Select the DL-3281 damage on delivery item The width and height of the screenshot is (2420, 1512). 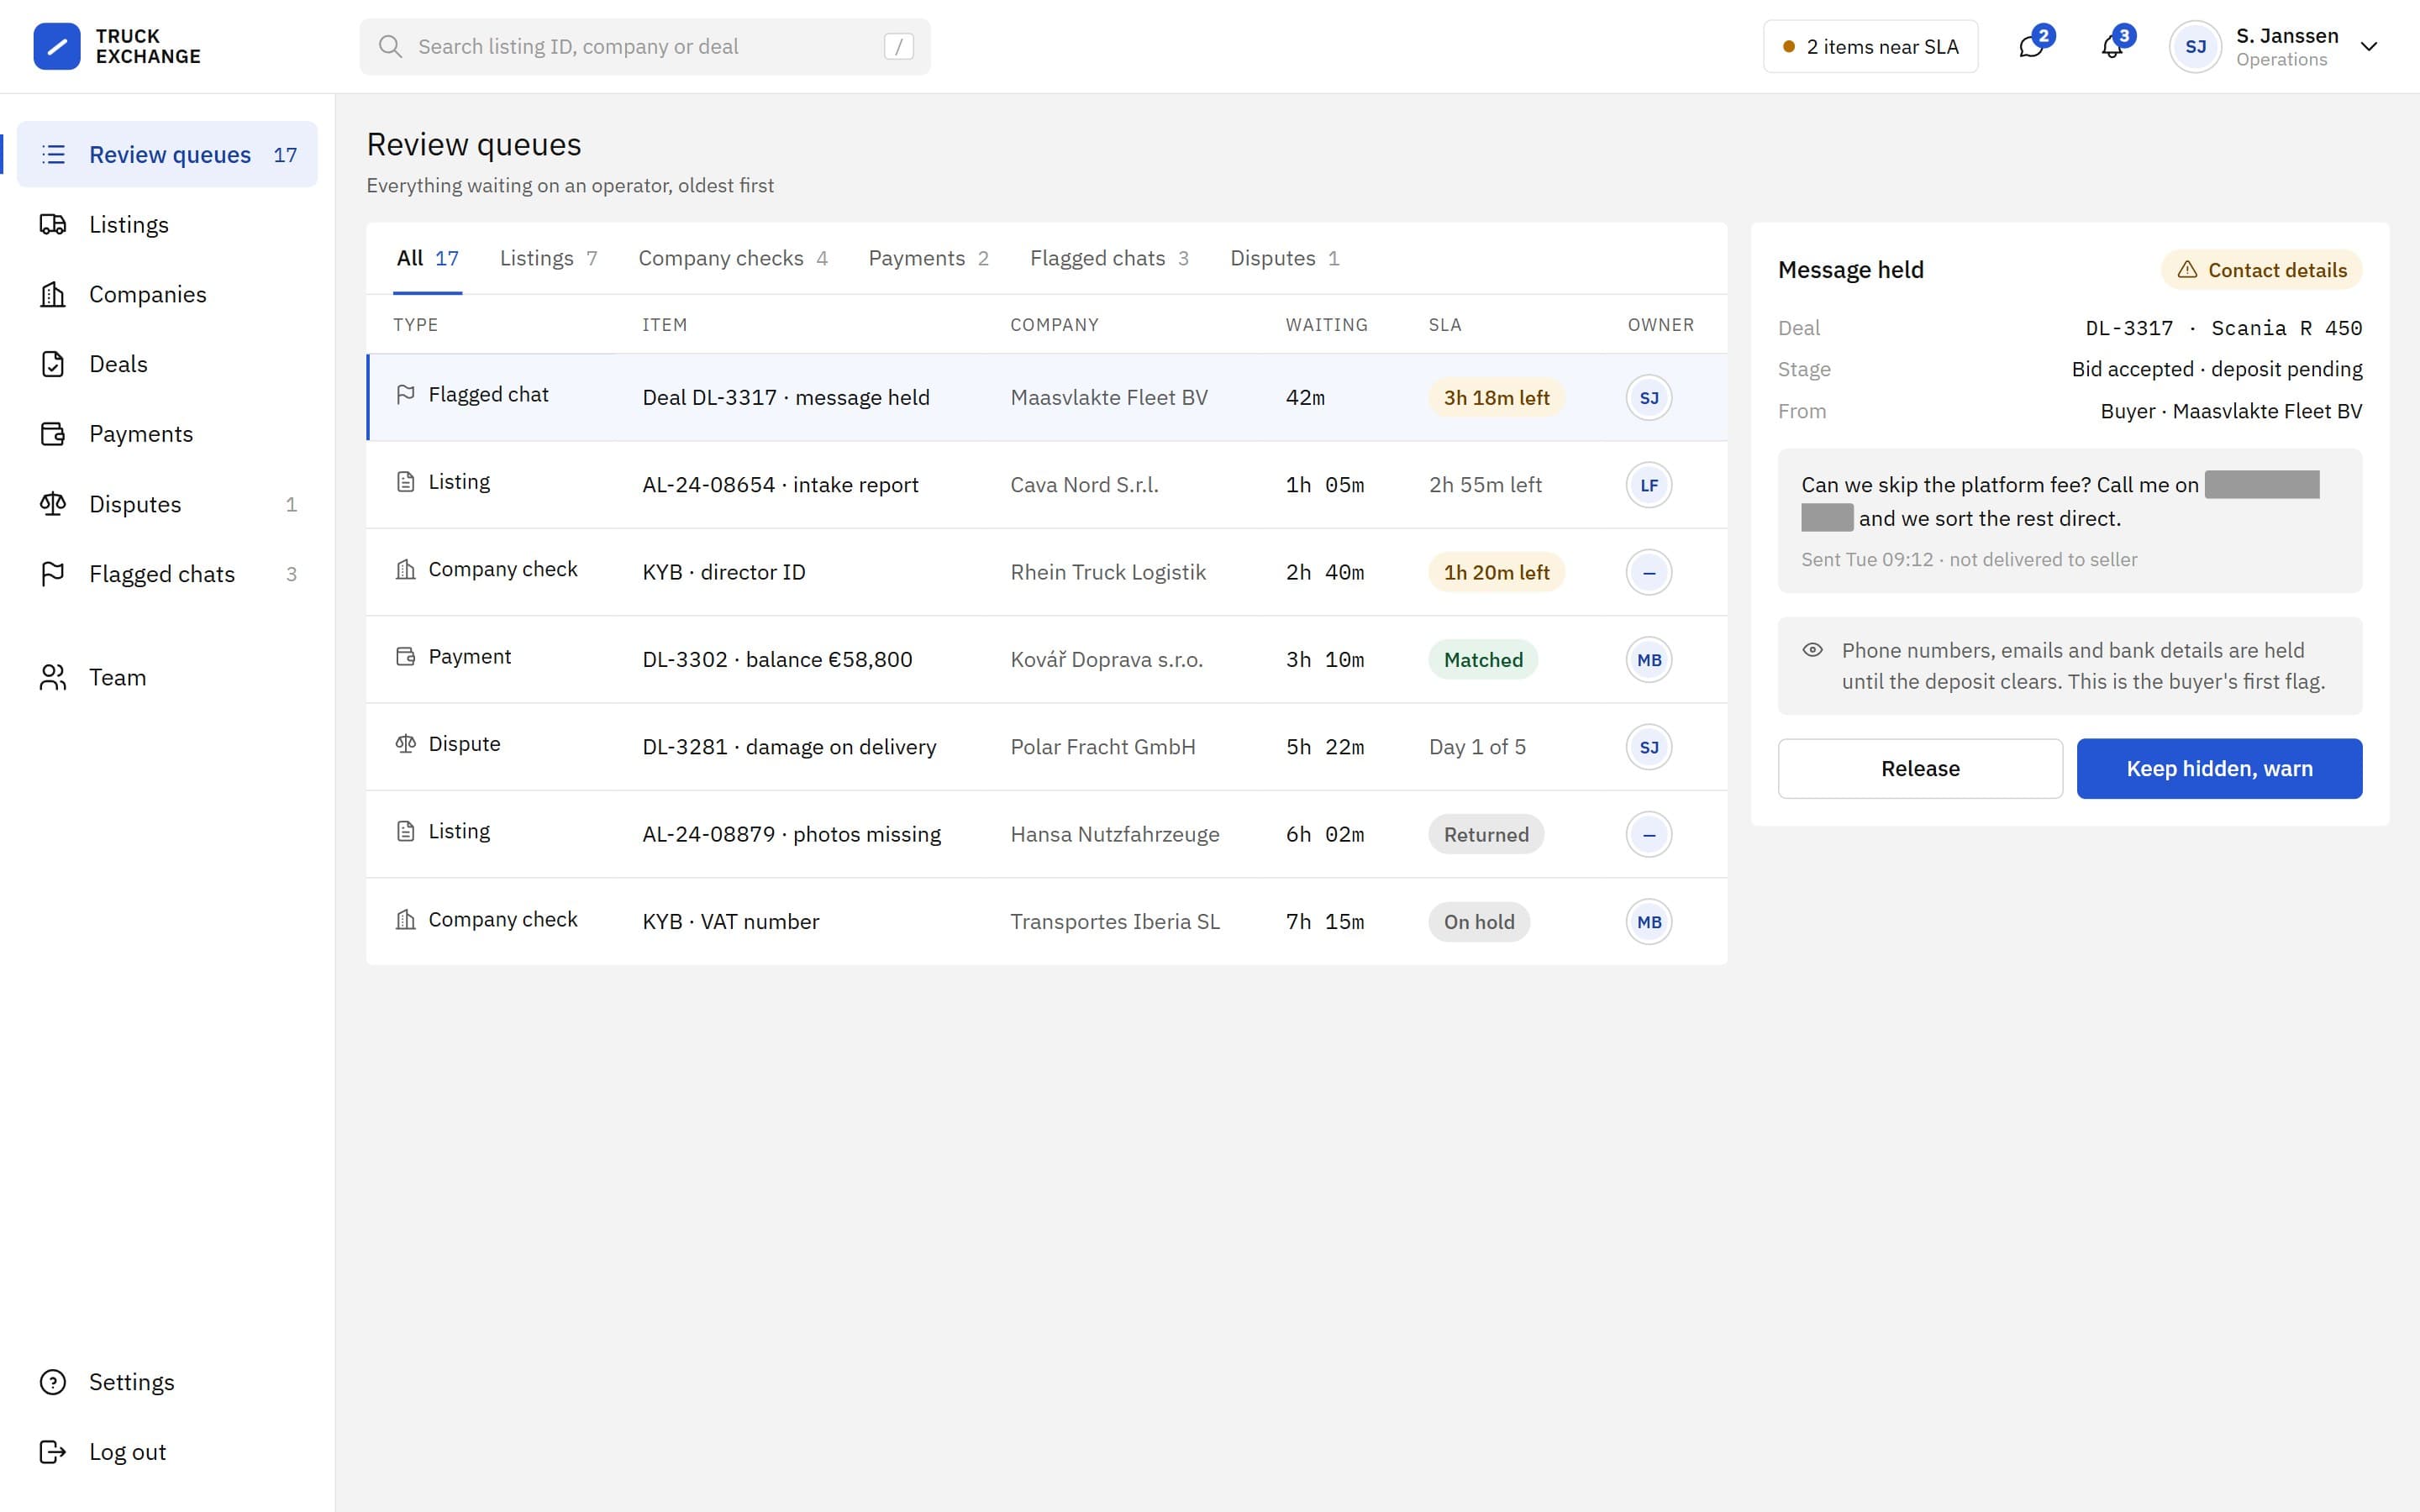[x=789, y=747]
